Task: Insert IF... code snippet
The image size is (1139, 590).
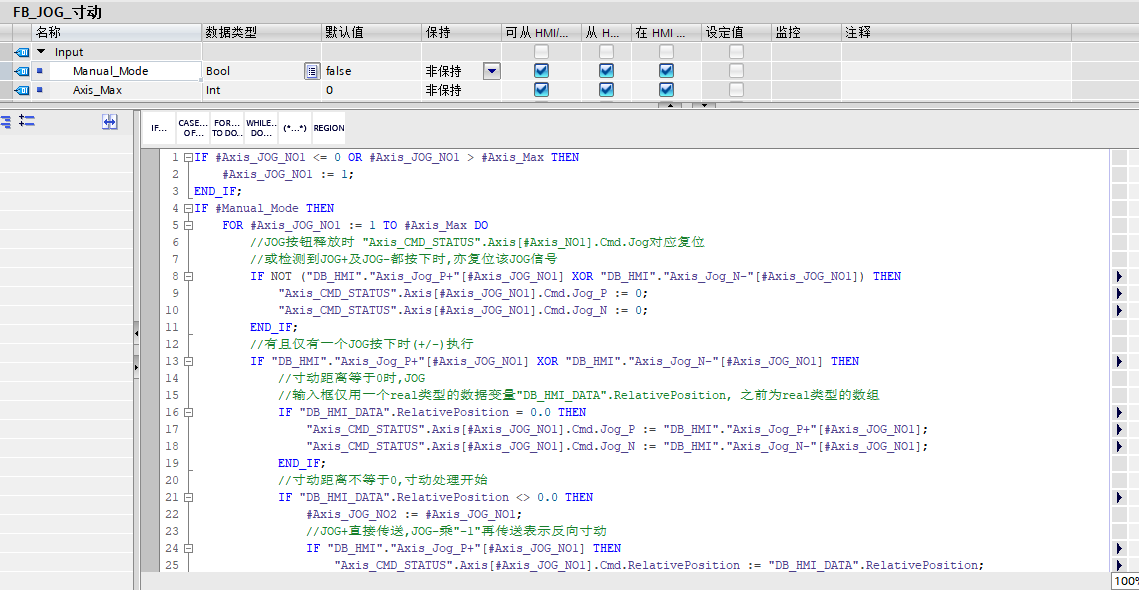Action: pyautogui.click(x=159, y=128)
